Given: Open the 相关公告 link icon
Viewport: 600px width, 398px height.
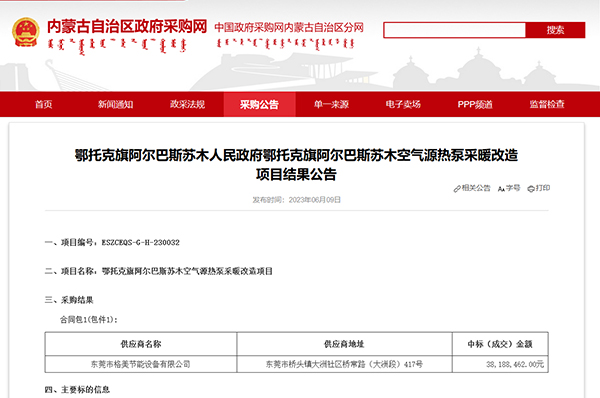Looking at the screenshot, I should point(457,189).
